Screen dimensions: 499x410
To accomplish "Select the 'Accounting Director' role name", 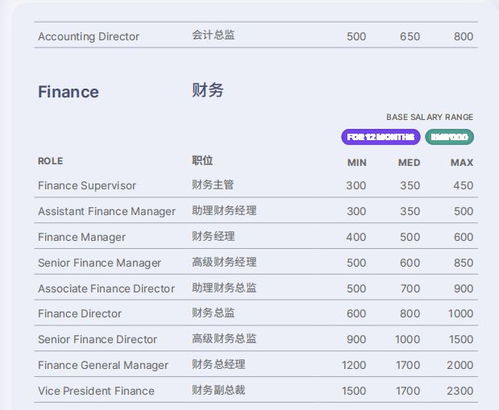I will [x=89, y=36].
